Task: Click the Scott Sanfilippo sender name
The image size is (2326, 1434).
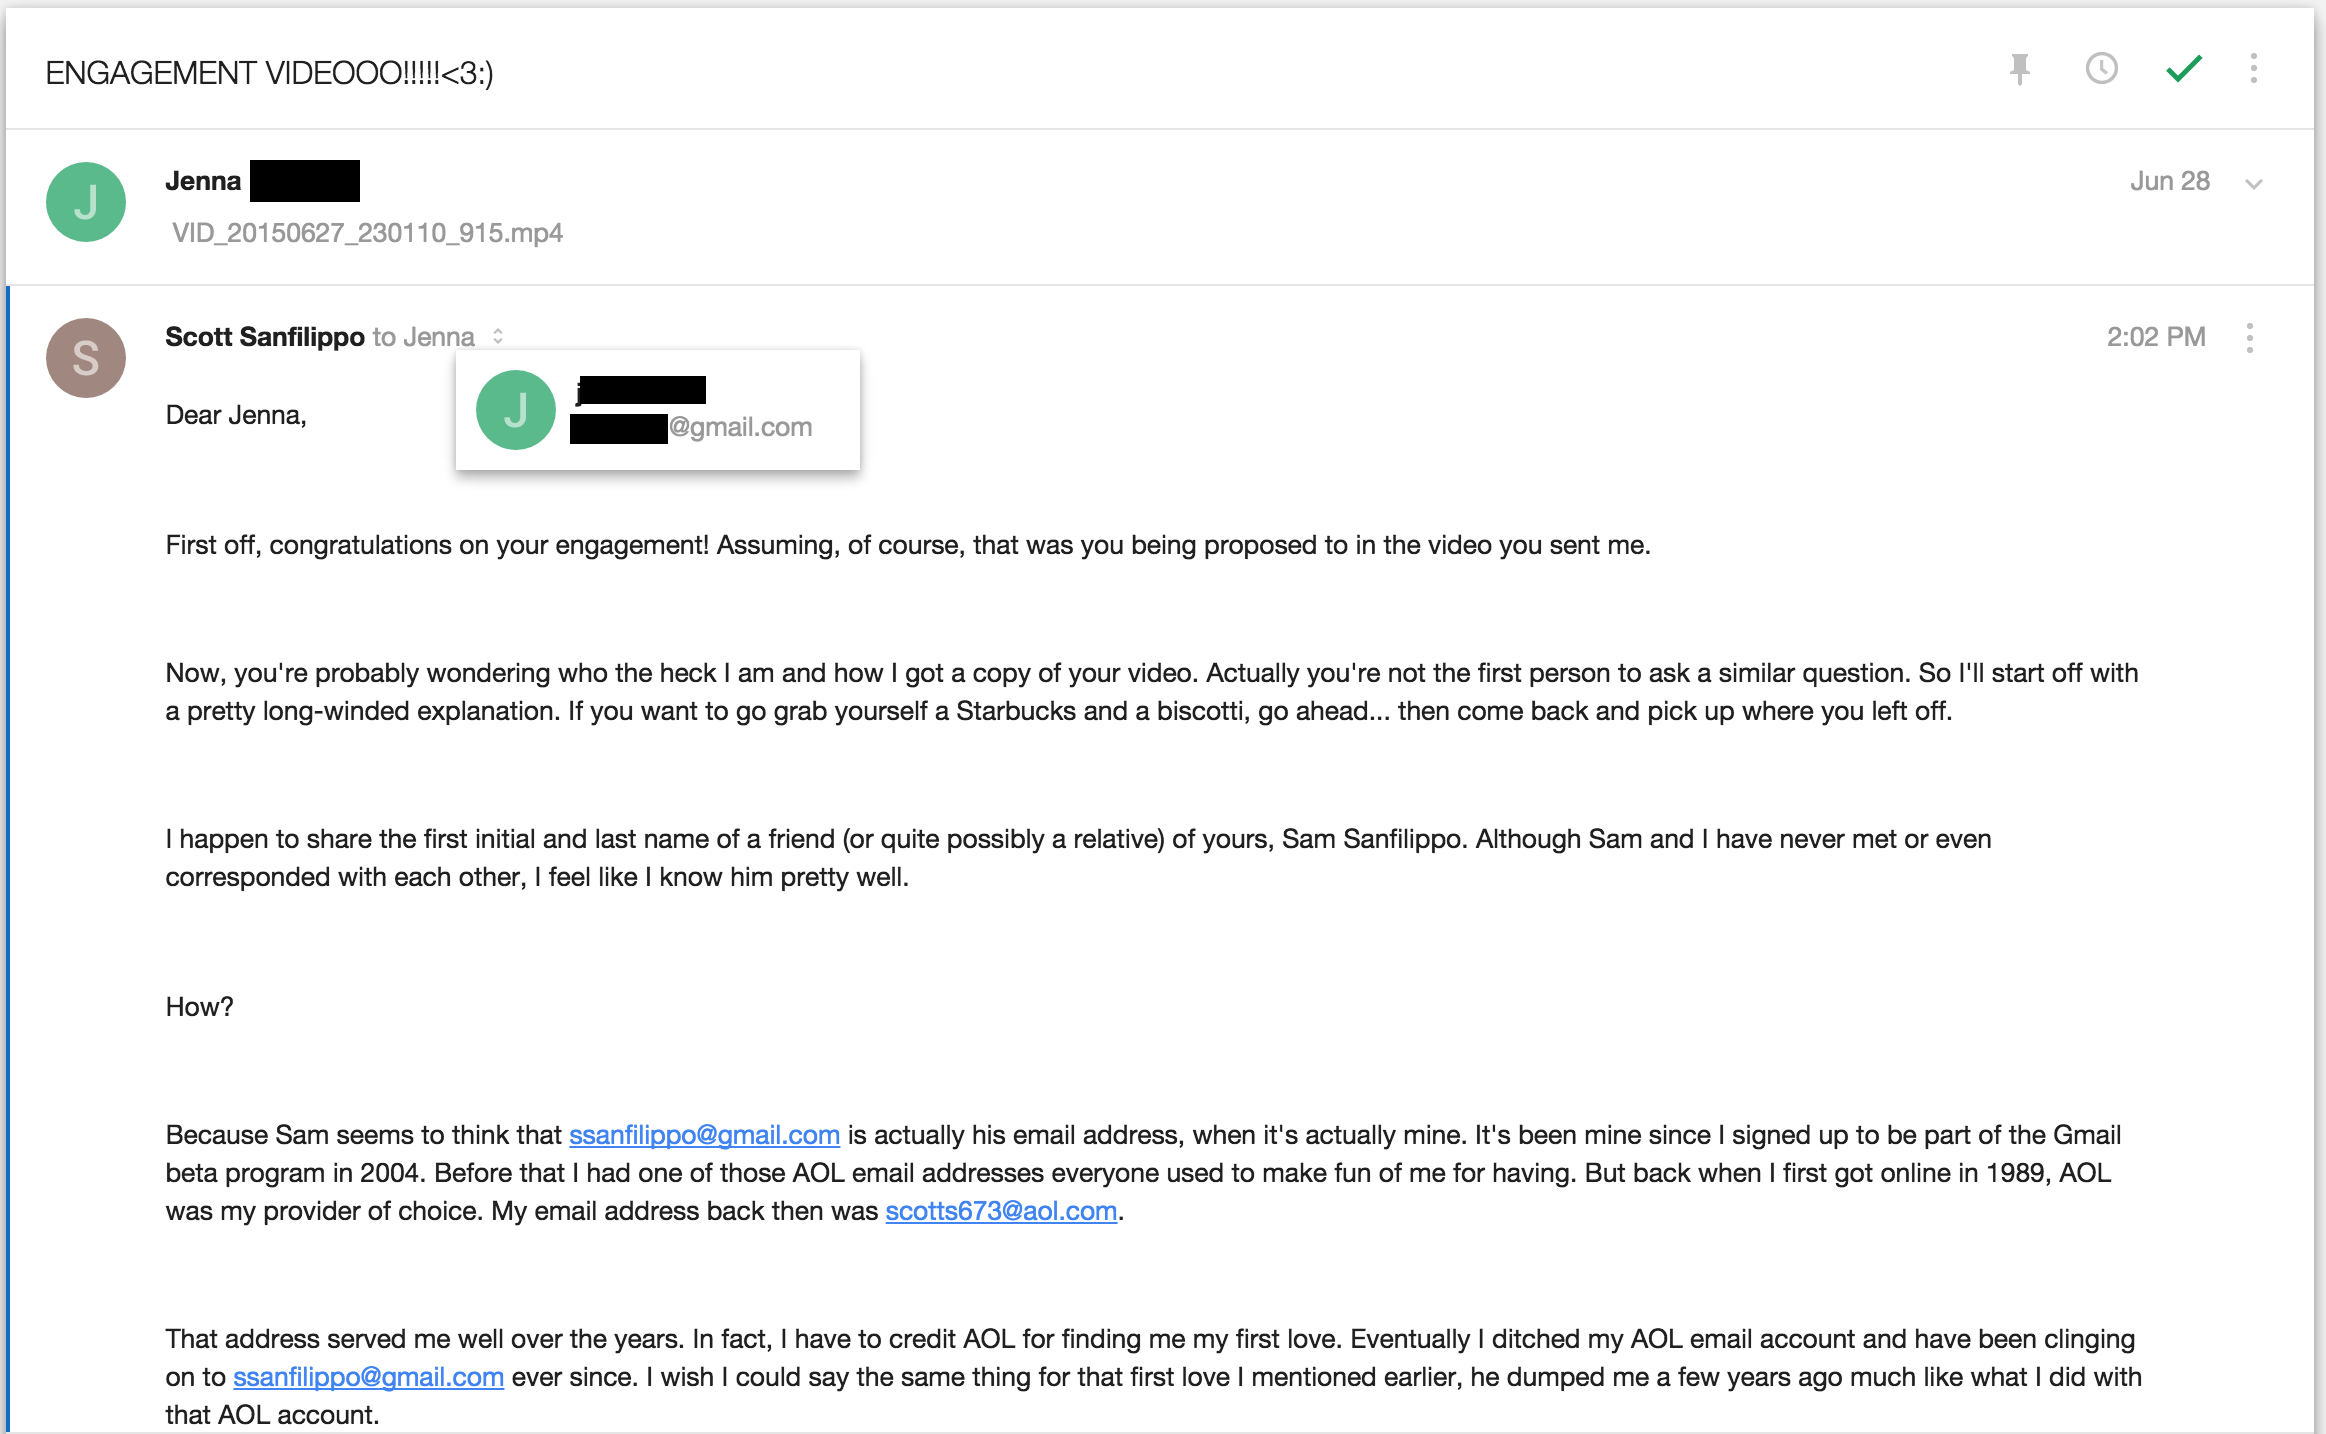Action: tap(265, 337)
